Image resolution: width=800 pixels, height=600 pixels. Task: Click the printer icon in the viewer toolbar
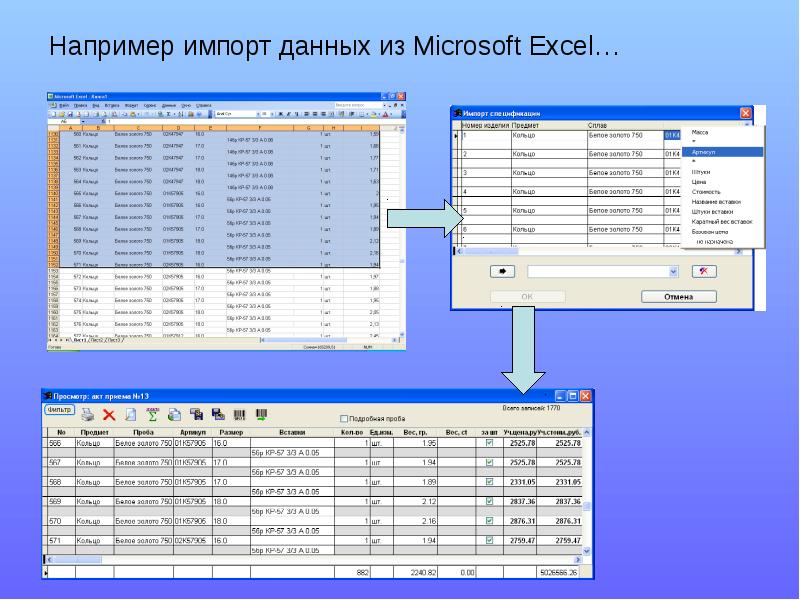[86, 415]
